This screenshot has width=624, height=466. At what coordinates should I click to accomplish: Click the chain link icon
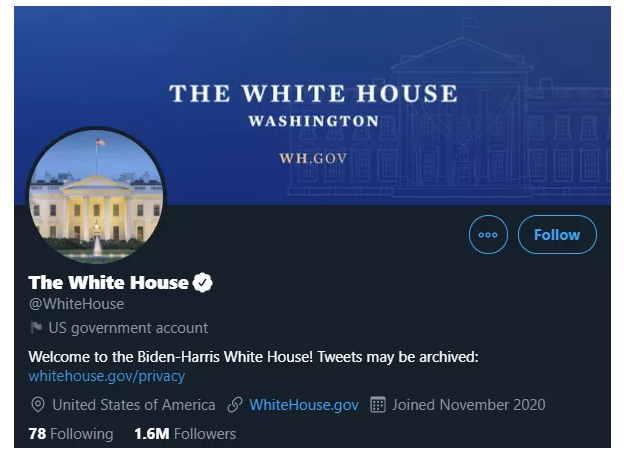click(x=235, y=405)
